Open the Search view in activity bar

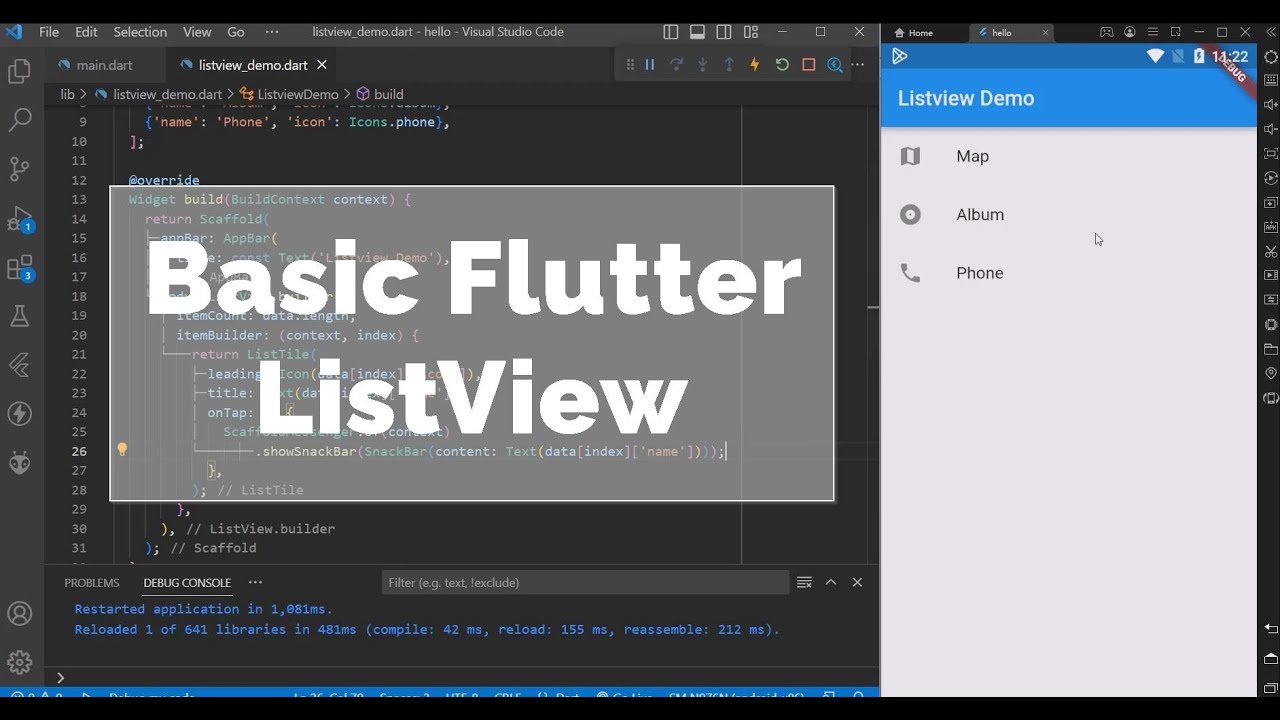coord(19,120)
